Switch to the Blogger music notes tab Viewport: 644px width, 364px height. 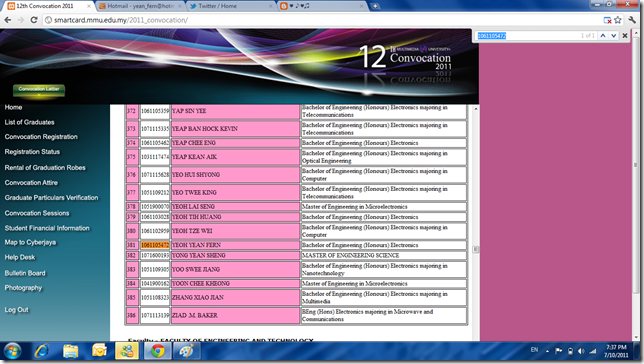322,6
